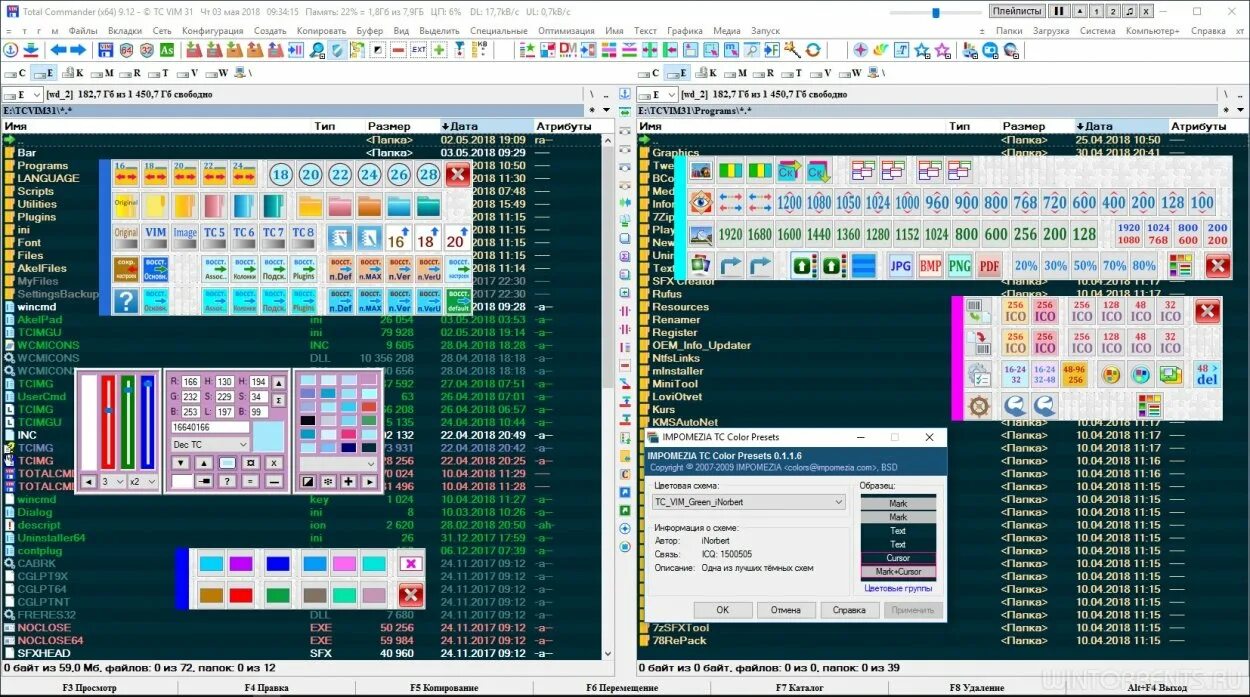Choose circled font size 24 icon

[x=369, y=176]
